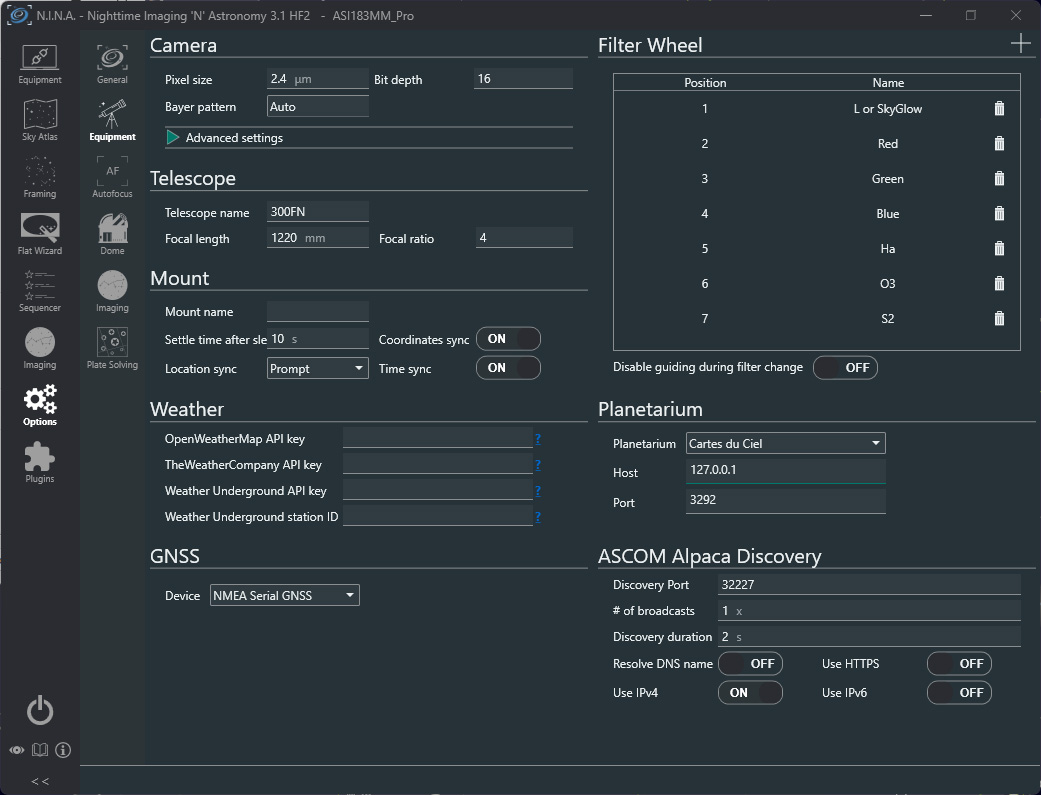Open Sky Atlas from the sidebar
The height and width of the screenshot is (795, 1041).
pos(40,122)
